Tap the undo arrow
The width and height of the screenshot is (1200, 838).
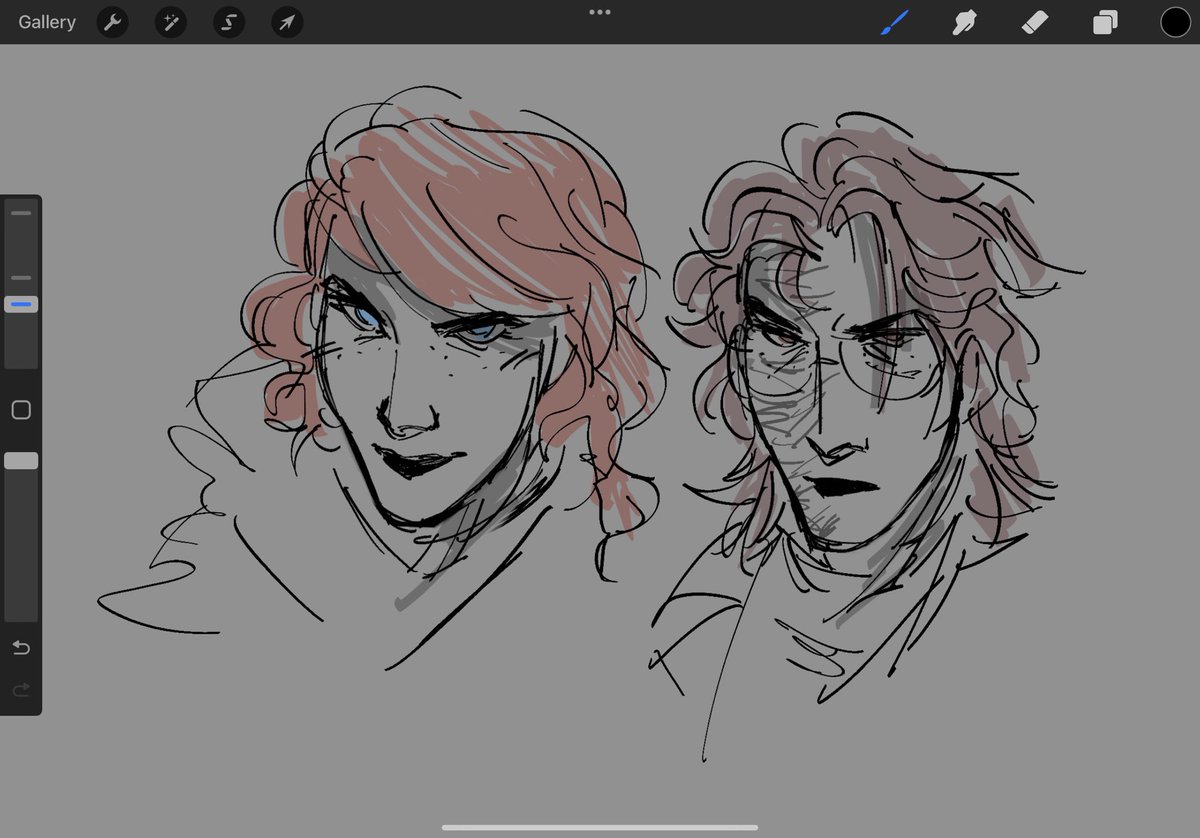21,647
